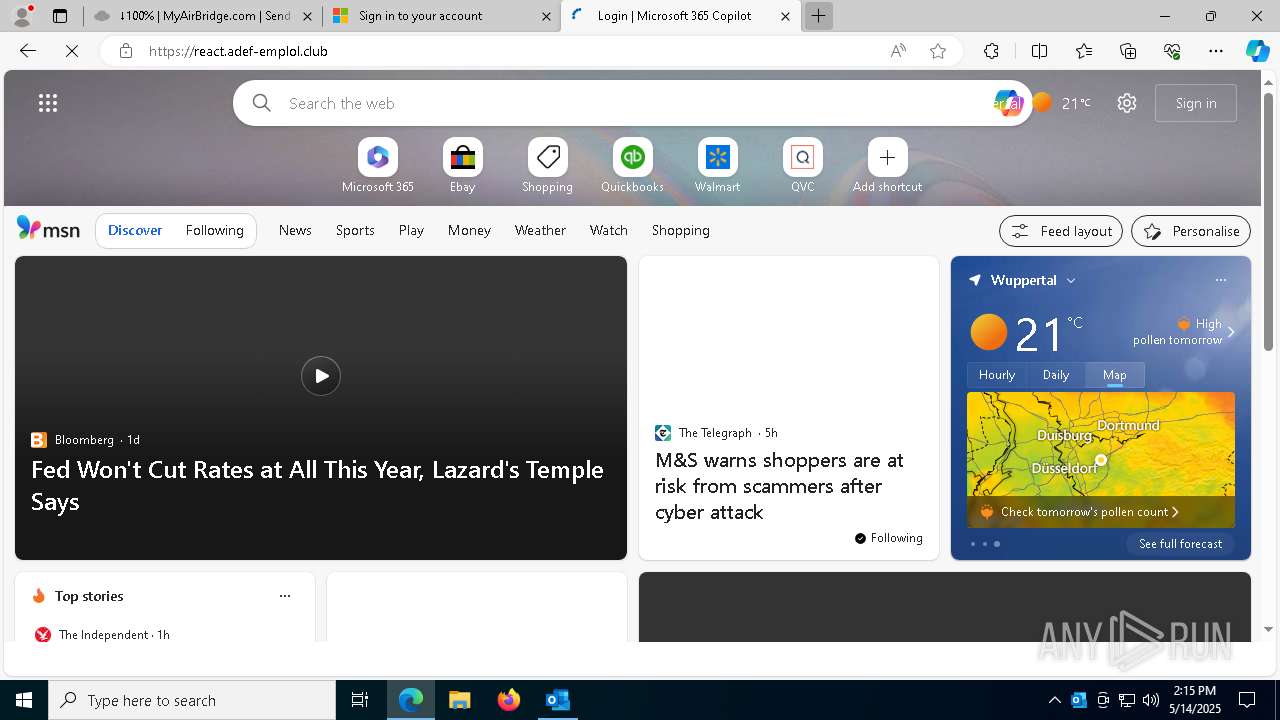Click the Search the web field
Image resolution: width=1280 pixels, height=720 pixels.
pos(633,103)
